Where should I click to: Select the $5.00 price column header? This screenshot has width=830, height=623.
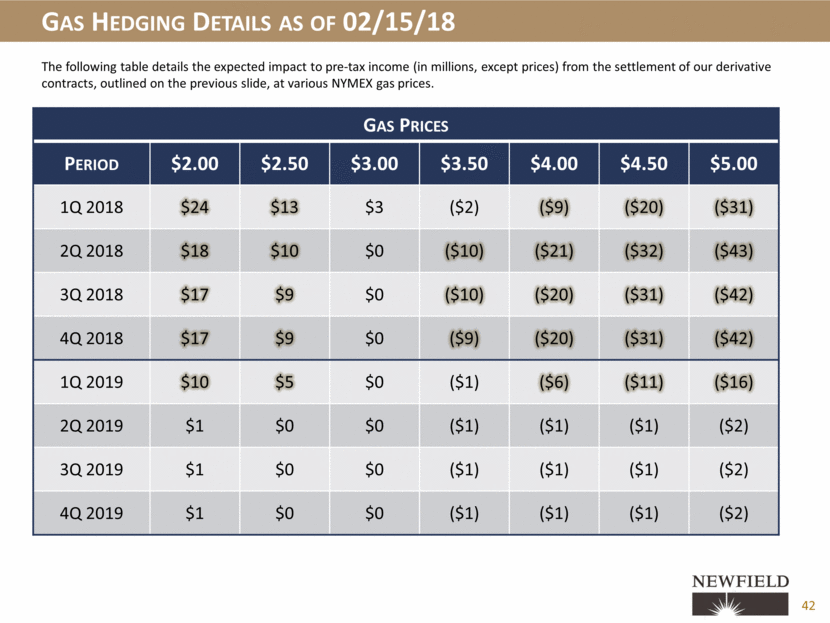coord(734,164)
